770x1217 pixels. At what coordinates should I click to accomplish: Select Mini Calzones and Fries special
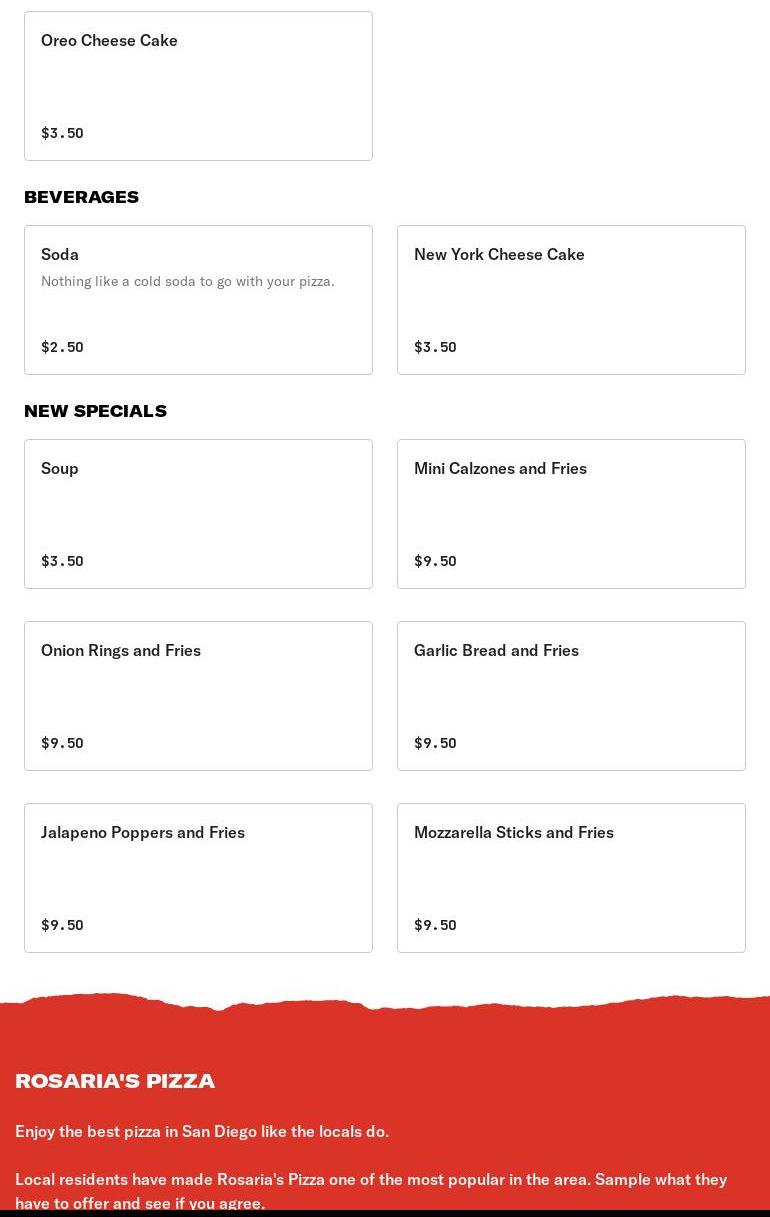coord(571,514)
